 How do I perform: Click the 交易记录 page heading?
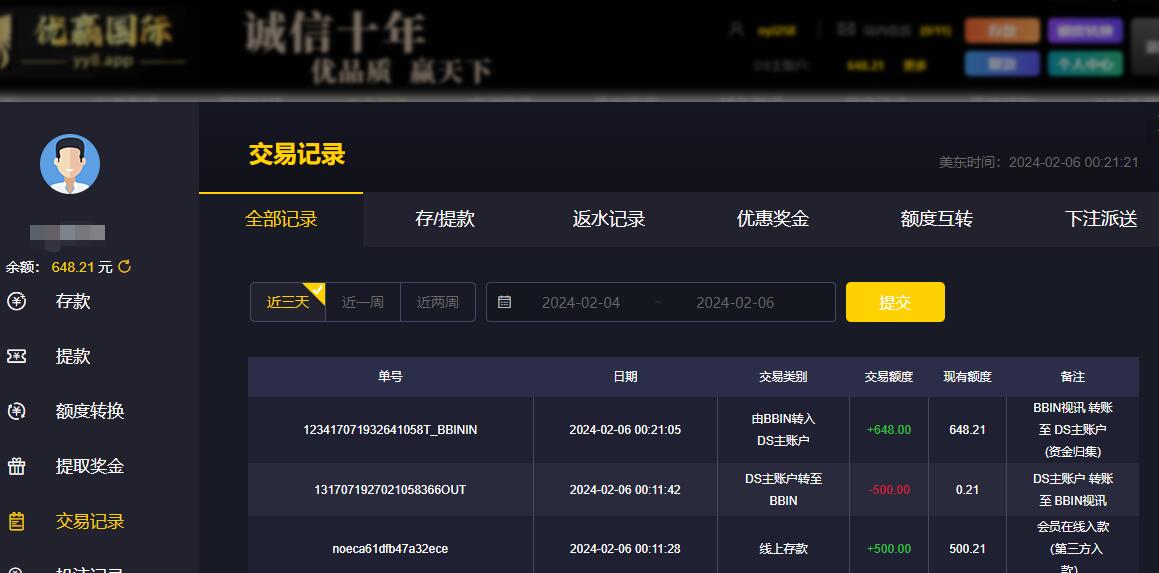pyautogui.click(x=297, y=155)
